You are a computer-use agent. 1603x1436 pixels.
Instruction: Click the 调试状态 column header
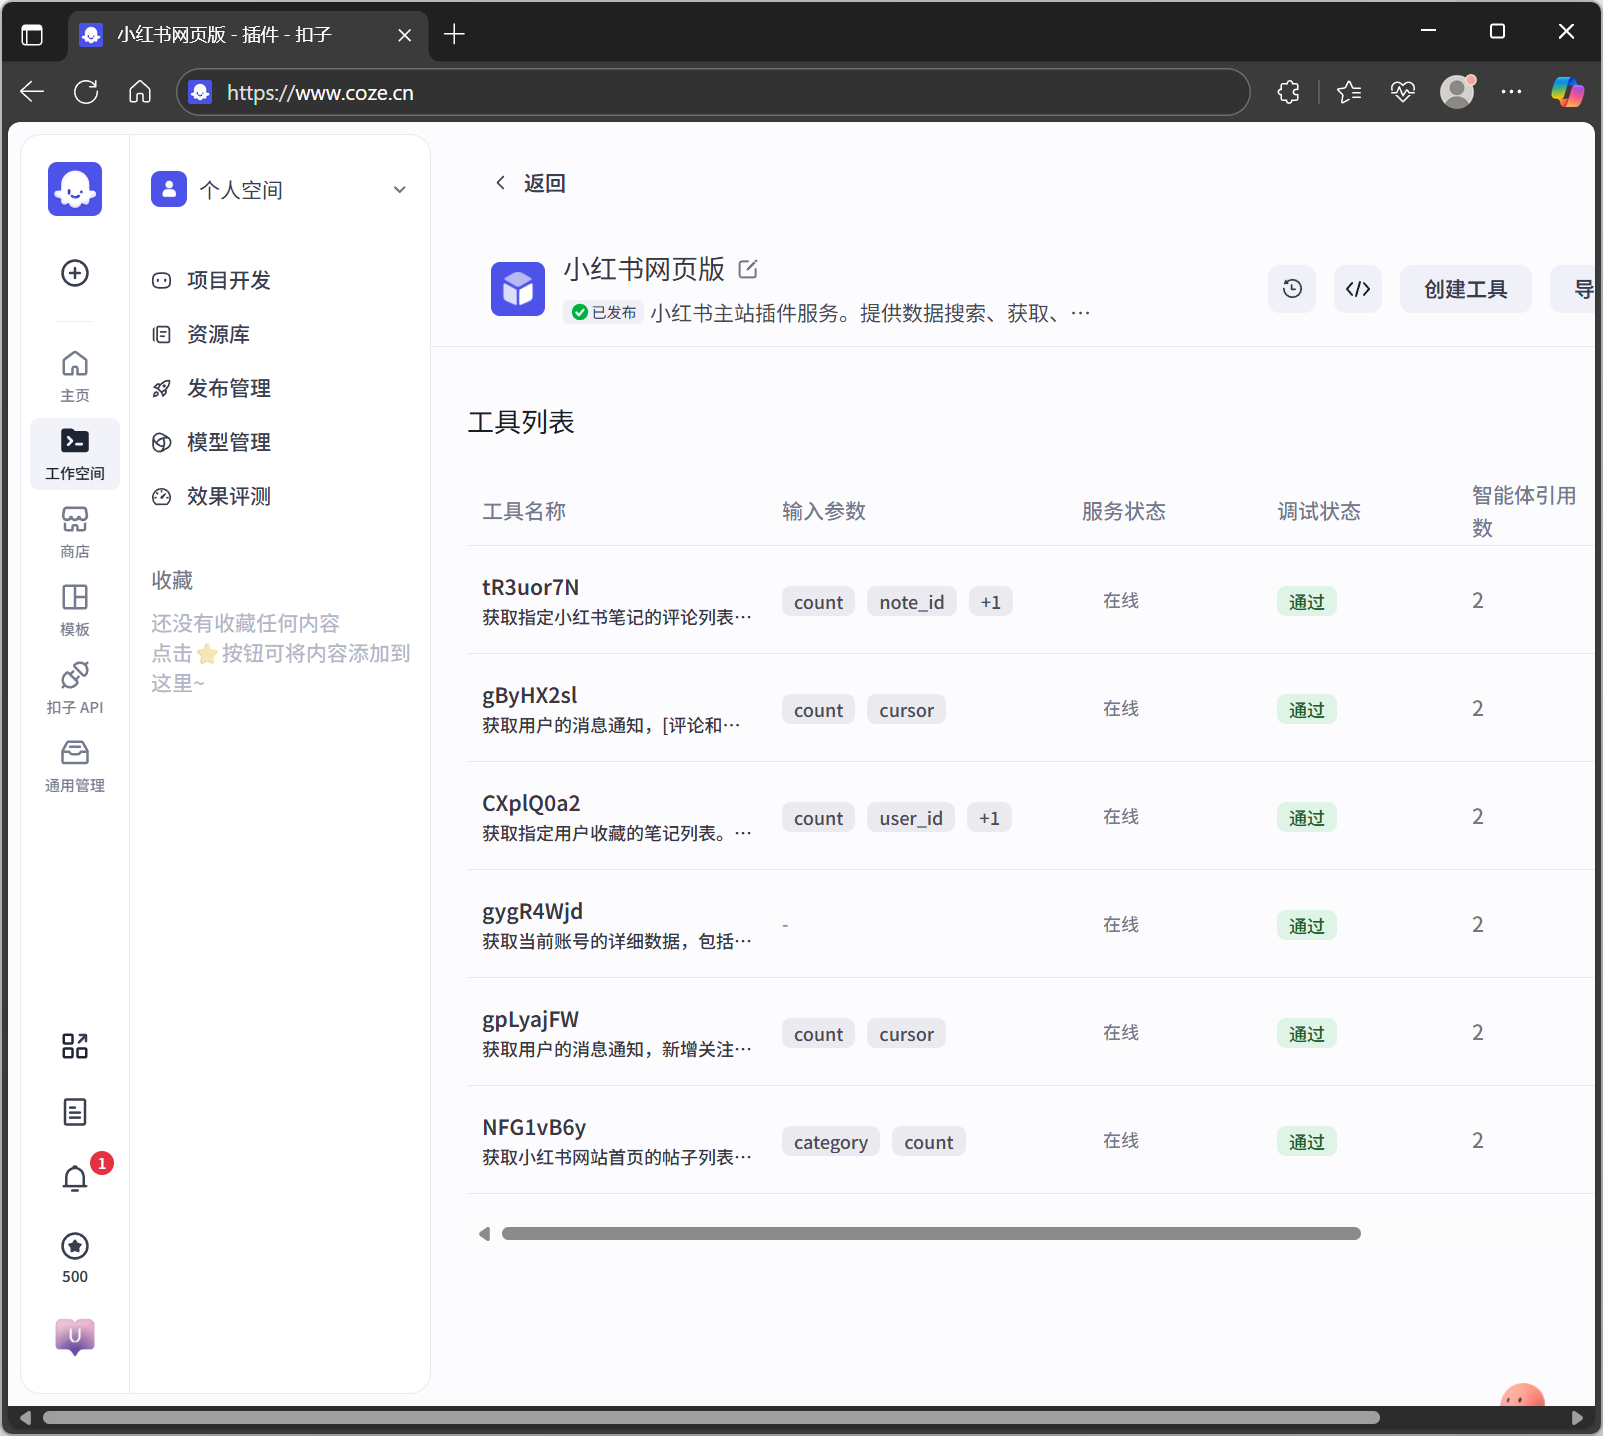click(x=1319, y=511)
